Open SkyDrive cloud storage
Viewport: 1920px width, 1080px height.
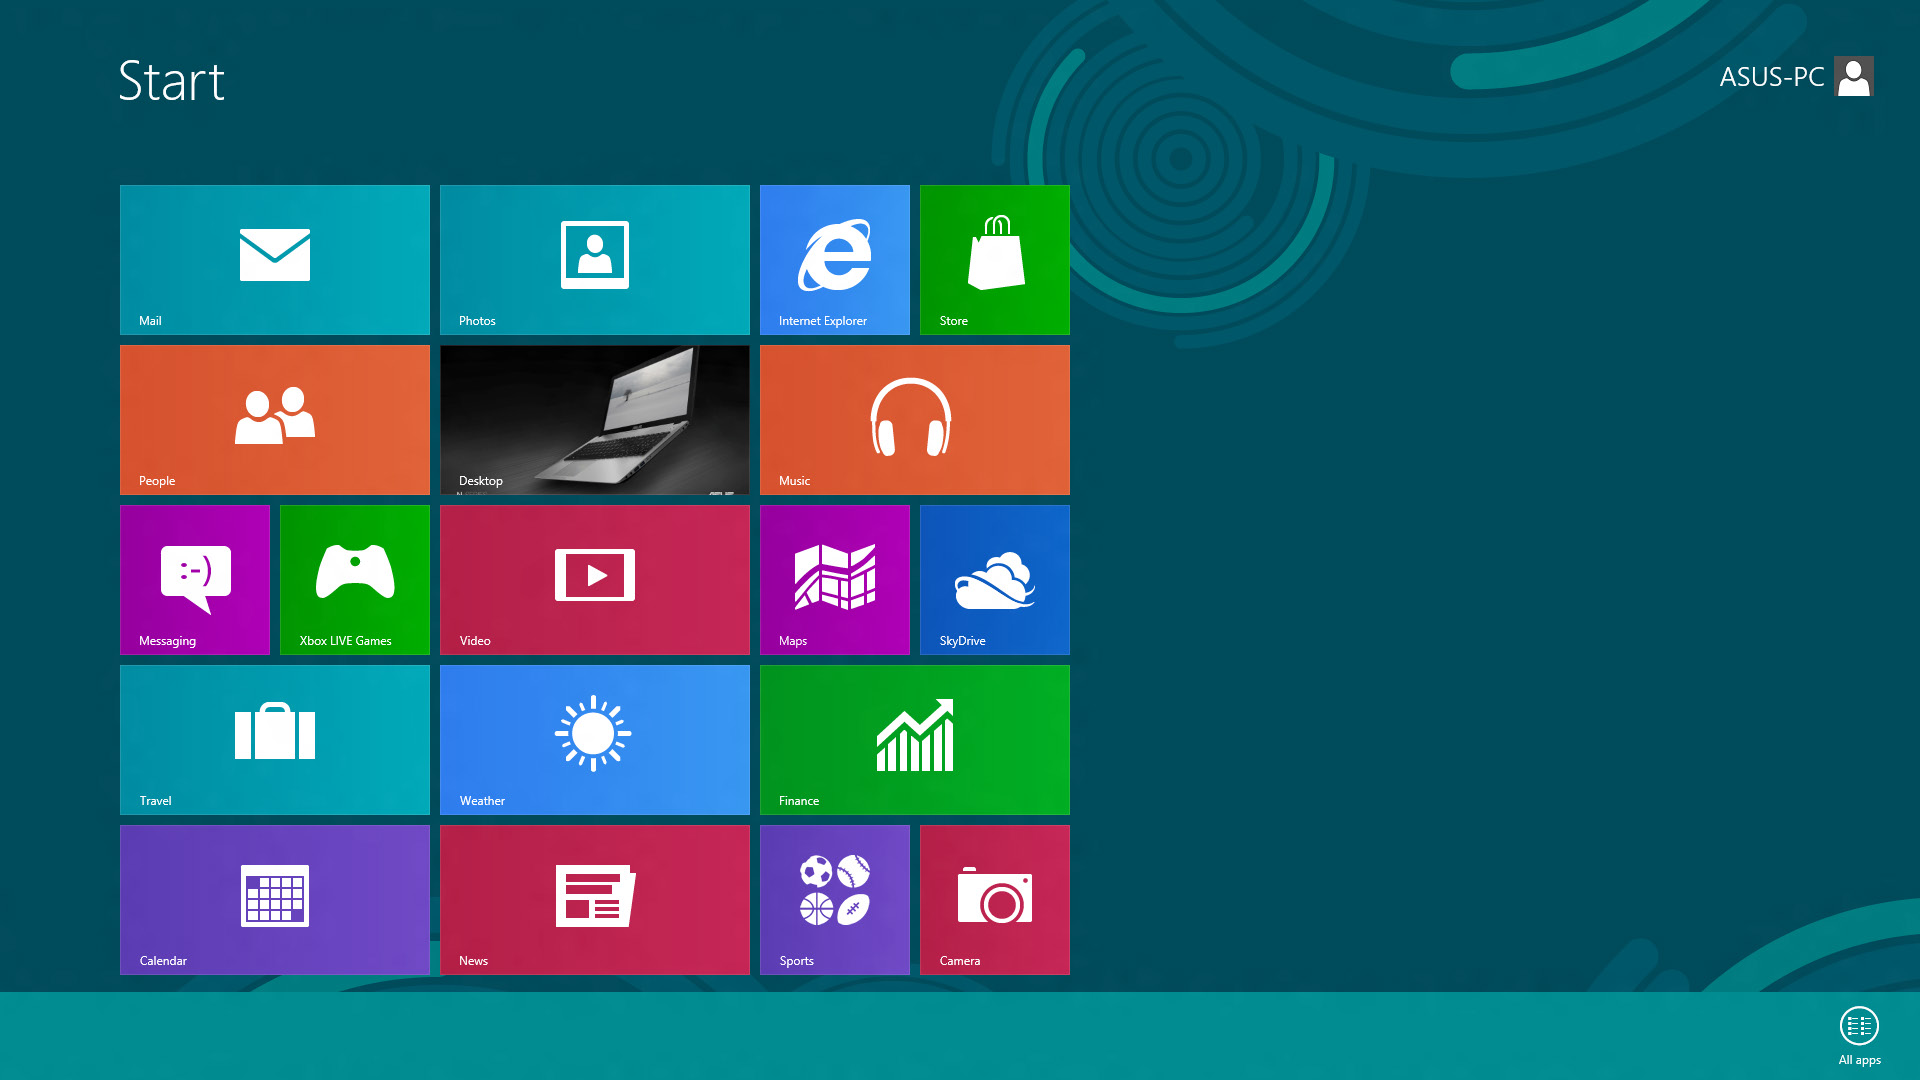click(x=994, y=580)
